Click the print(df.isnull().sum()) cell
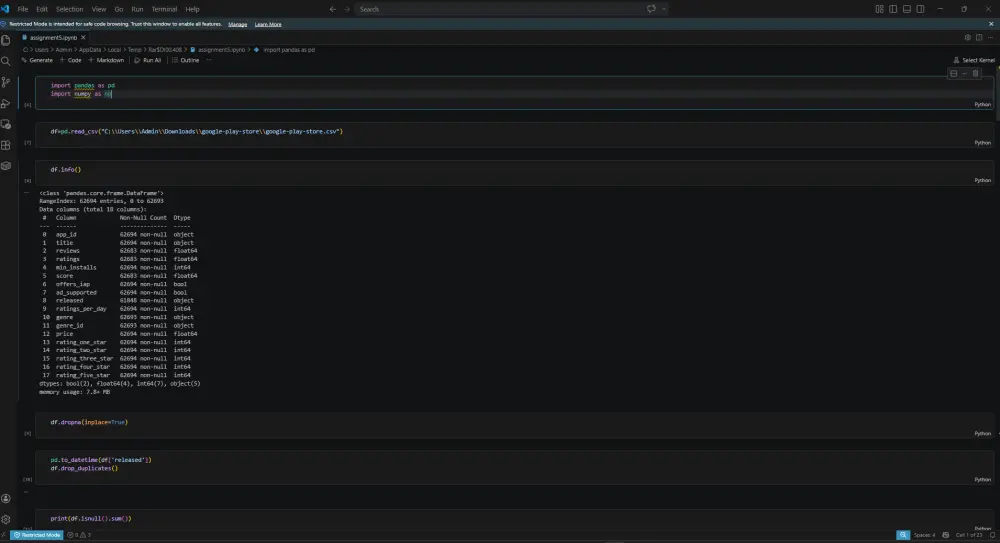1000x543 pixels. coord(515,519)
